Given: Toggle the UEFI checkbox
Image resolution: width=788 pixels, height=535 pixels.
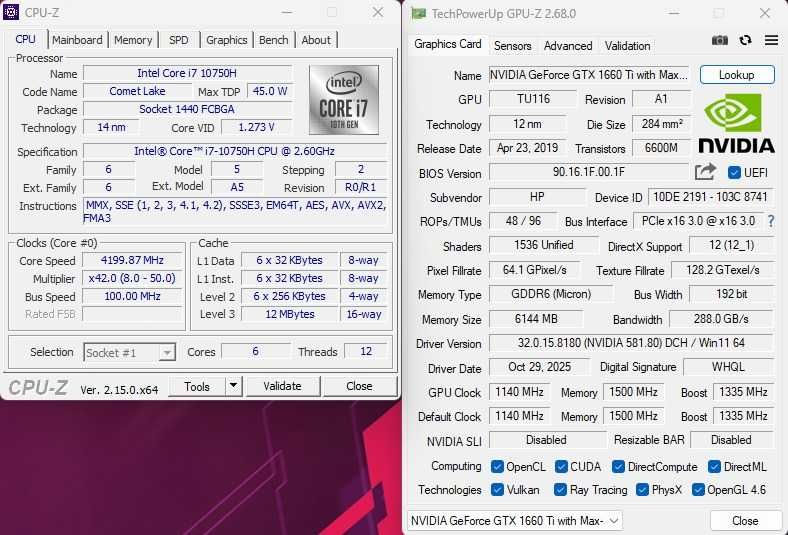Looking at the screenshot, I should 734,172.
